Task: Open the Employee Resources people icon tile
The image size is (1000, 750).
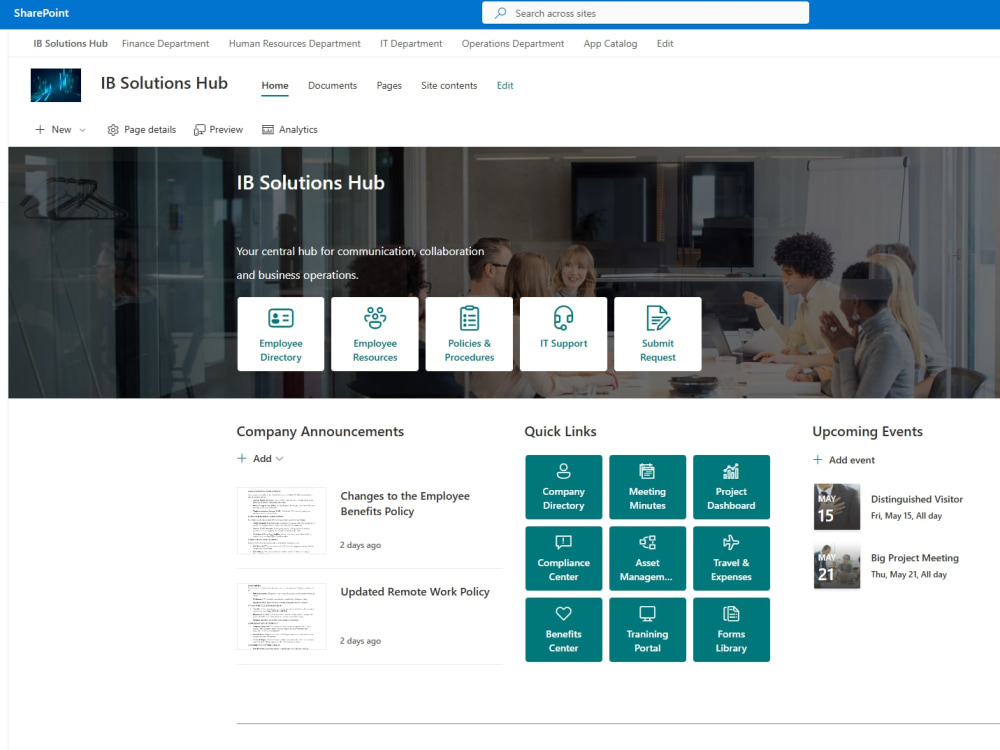Action: [x=375, y=317]
